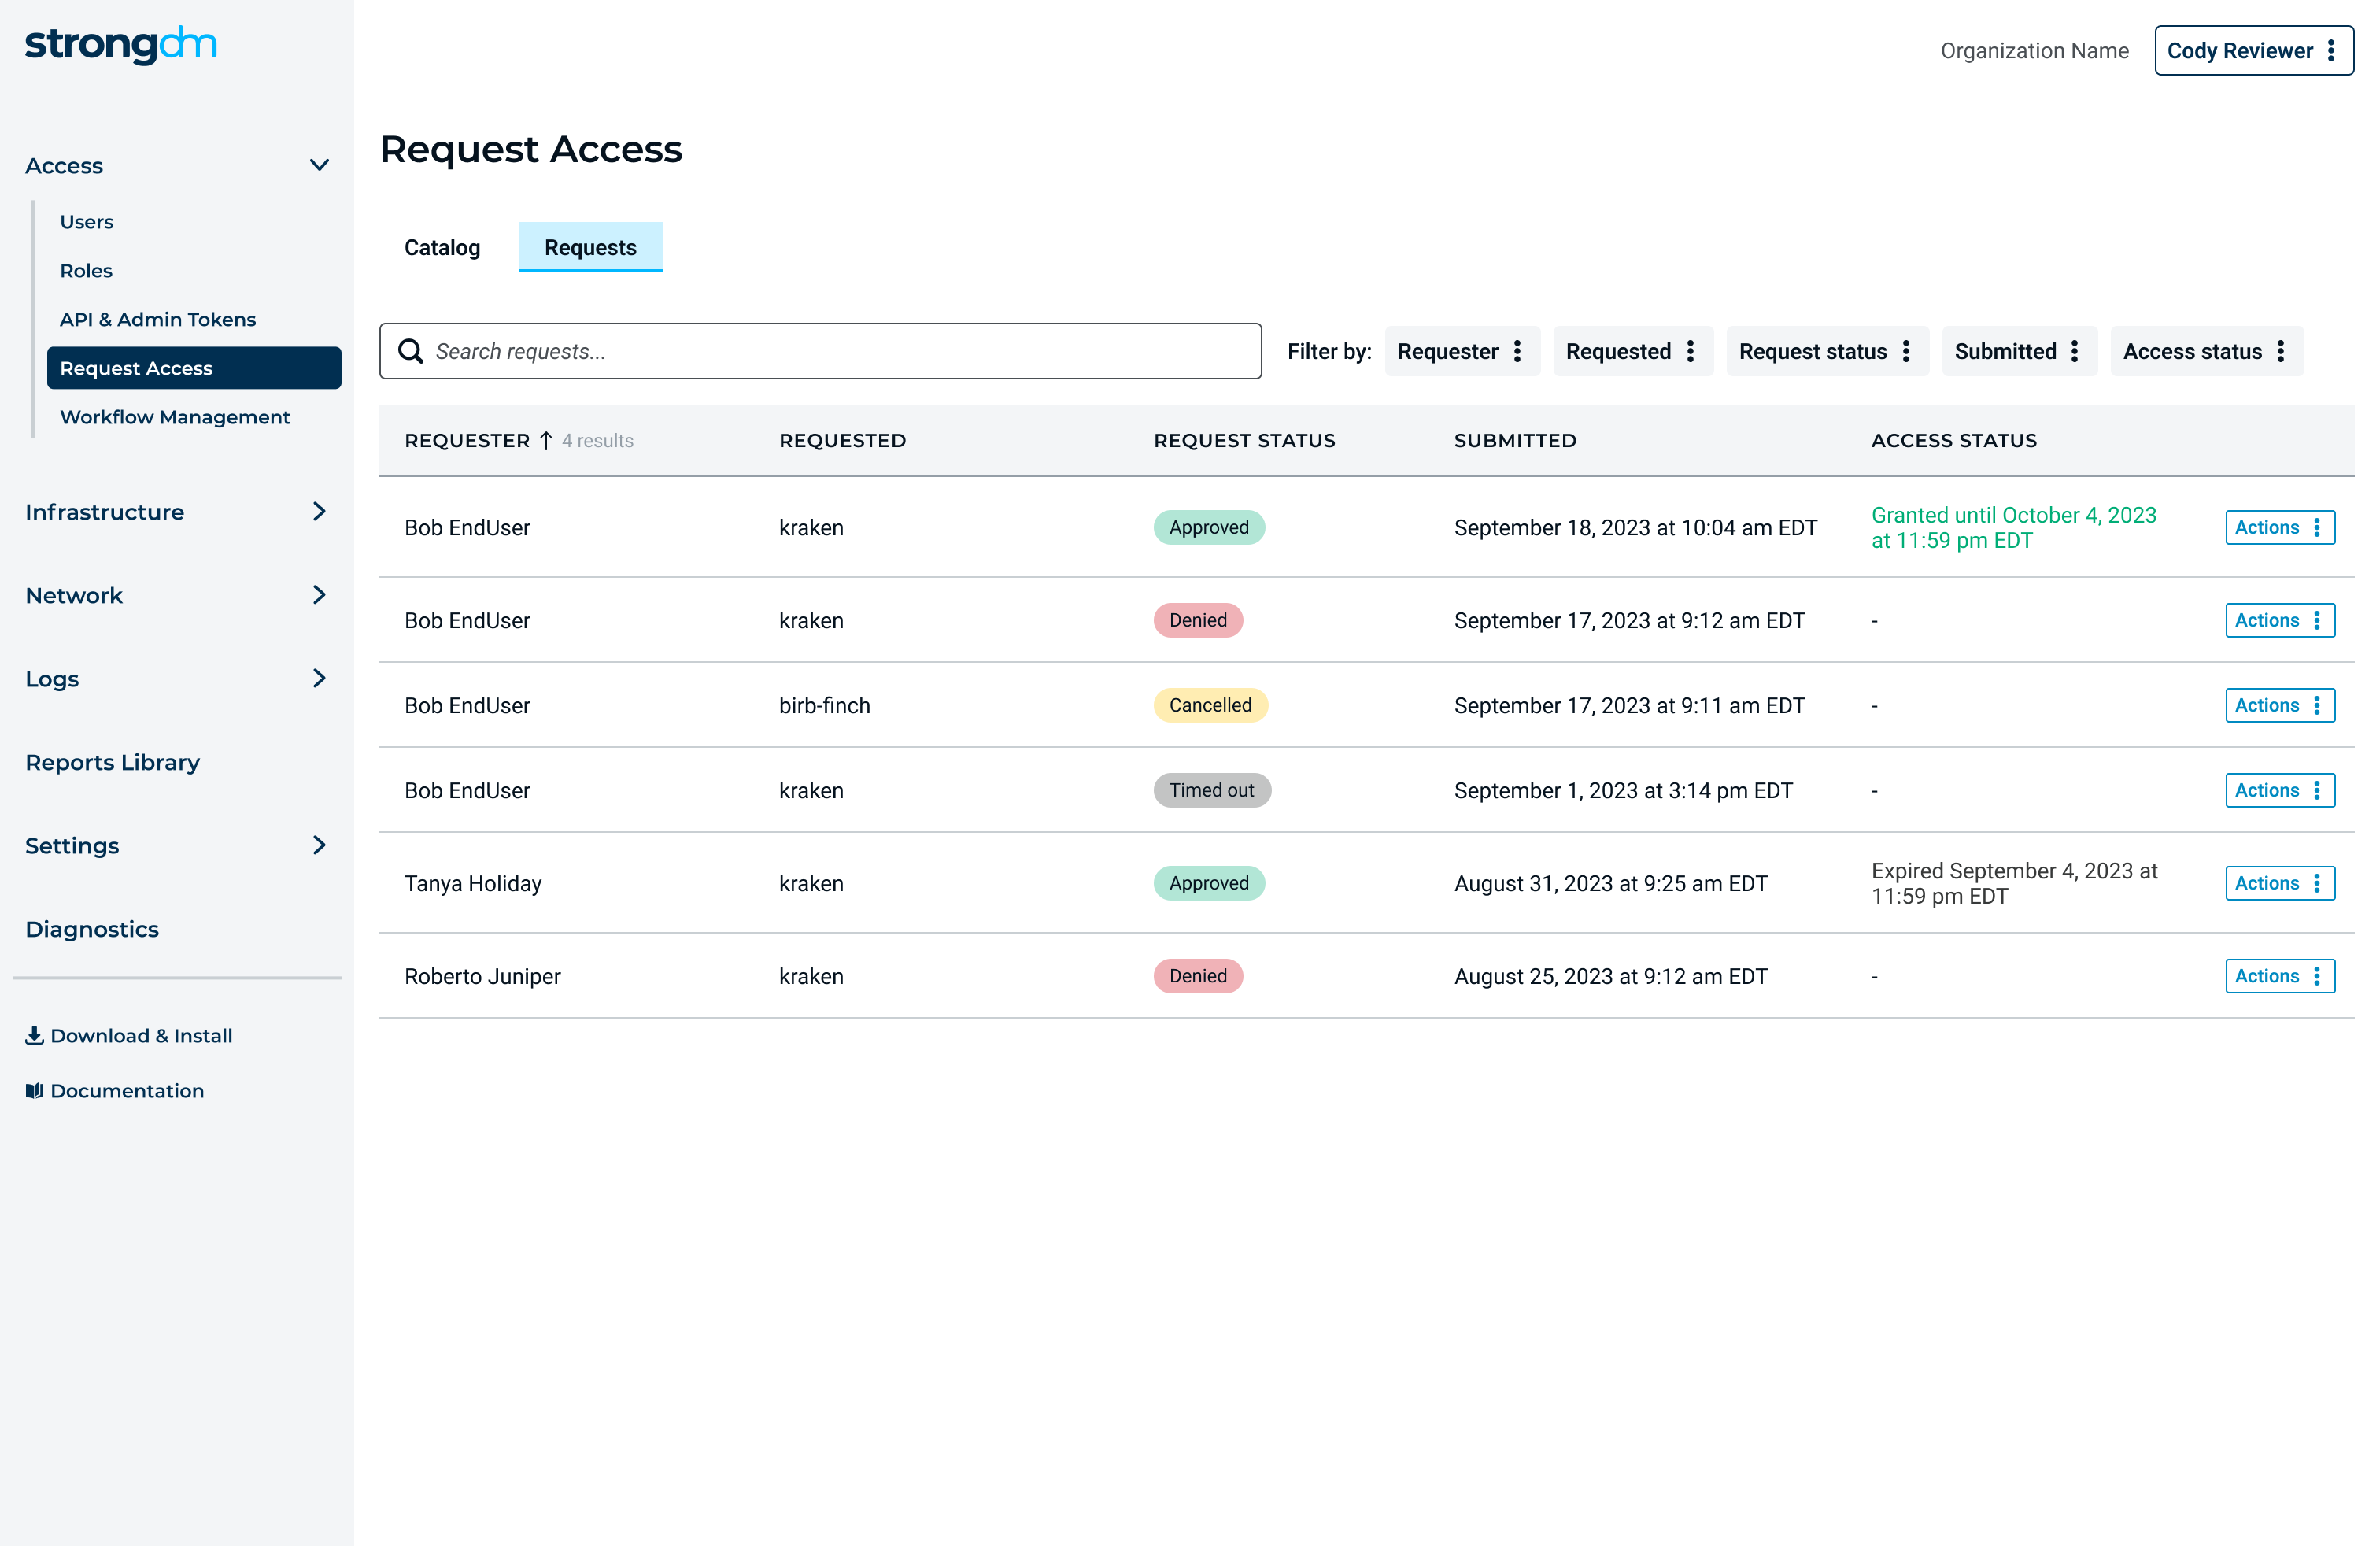This screenshot has height=1546, width=2380.
Task: Open Actions for the birb-finch cancelled request
Action: tap(2280, 705)
